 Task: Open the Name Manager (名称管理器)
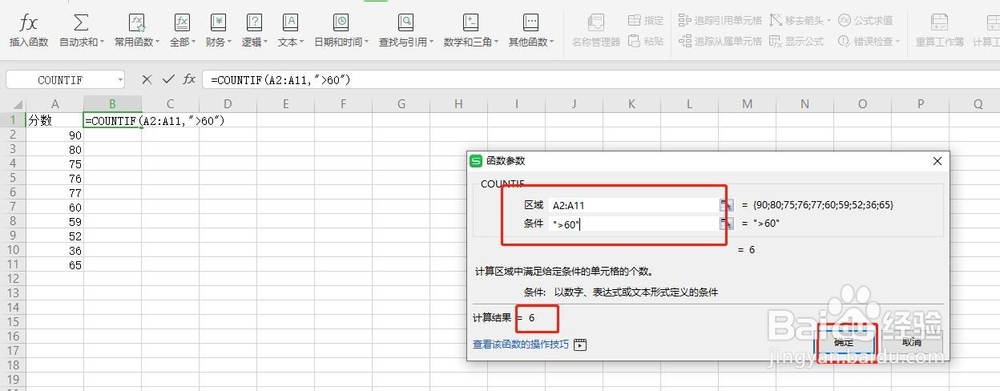tap(596, 31)
